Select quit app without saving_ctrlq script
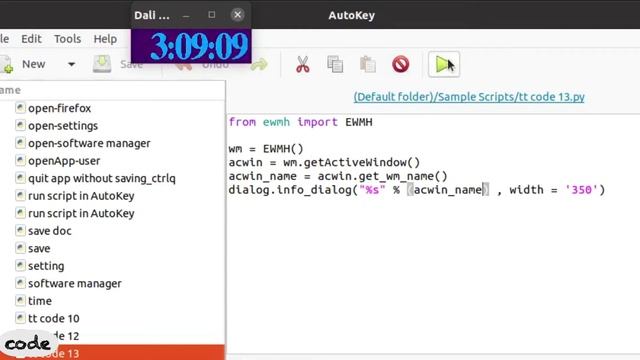This screenshot has width=640, height=360. [102, 178]
